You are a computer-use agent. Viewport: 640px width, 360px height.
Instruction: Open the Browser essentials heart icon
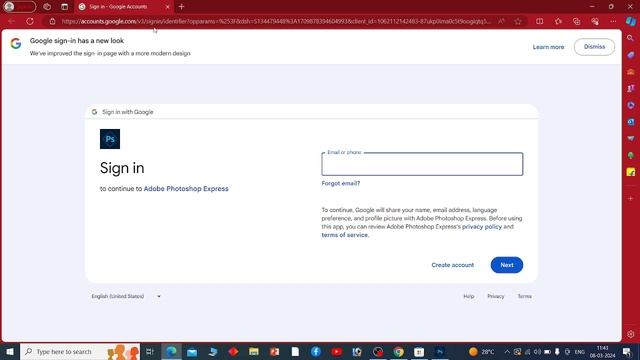tap(595, 21)
